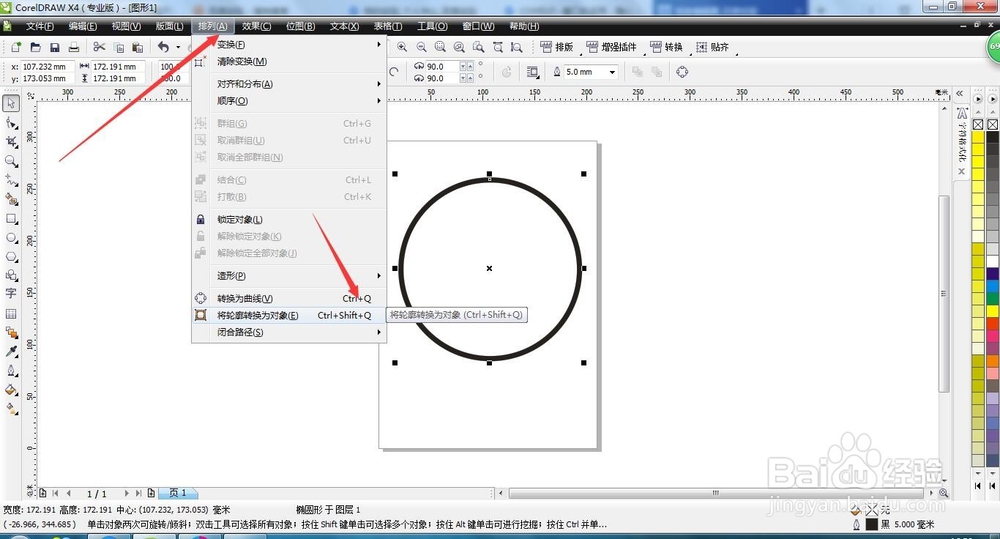Click the 增强插件 toolbar button
1000x539 pixels.
612,47
